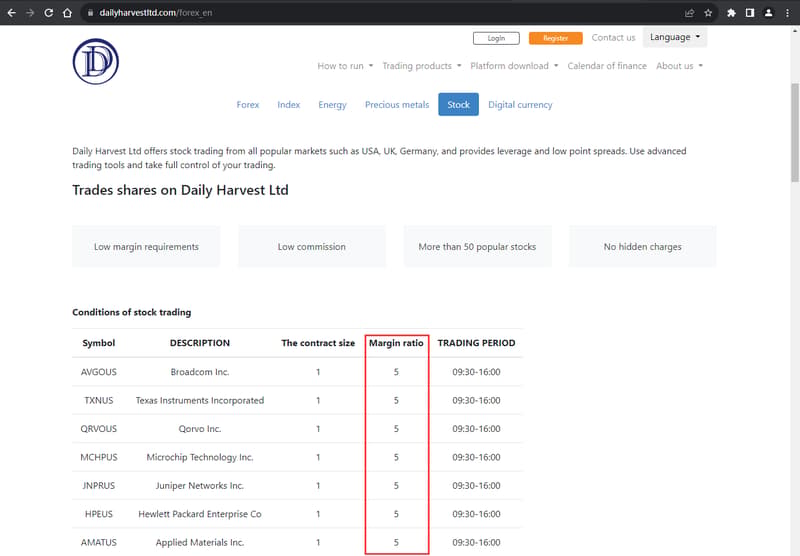Click the Low commission card
Screen dimensions: 800x556
(312, 246)
